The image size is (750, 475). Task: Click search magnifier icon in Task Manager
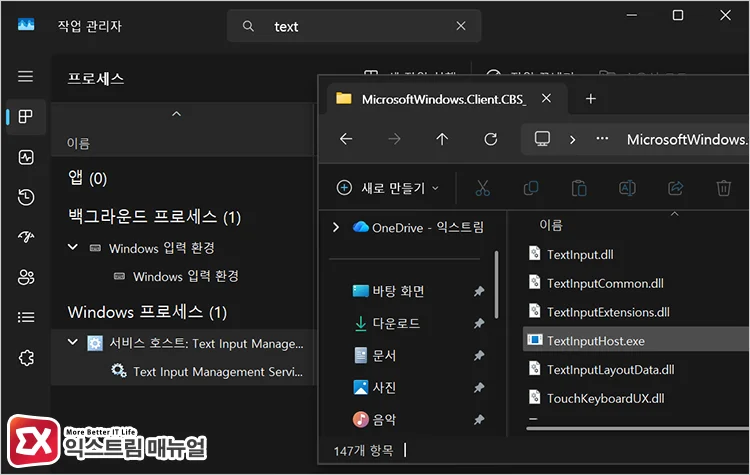[x=248, y=26]
